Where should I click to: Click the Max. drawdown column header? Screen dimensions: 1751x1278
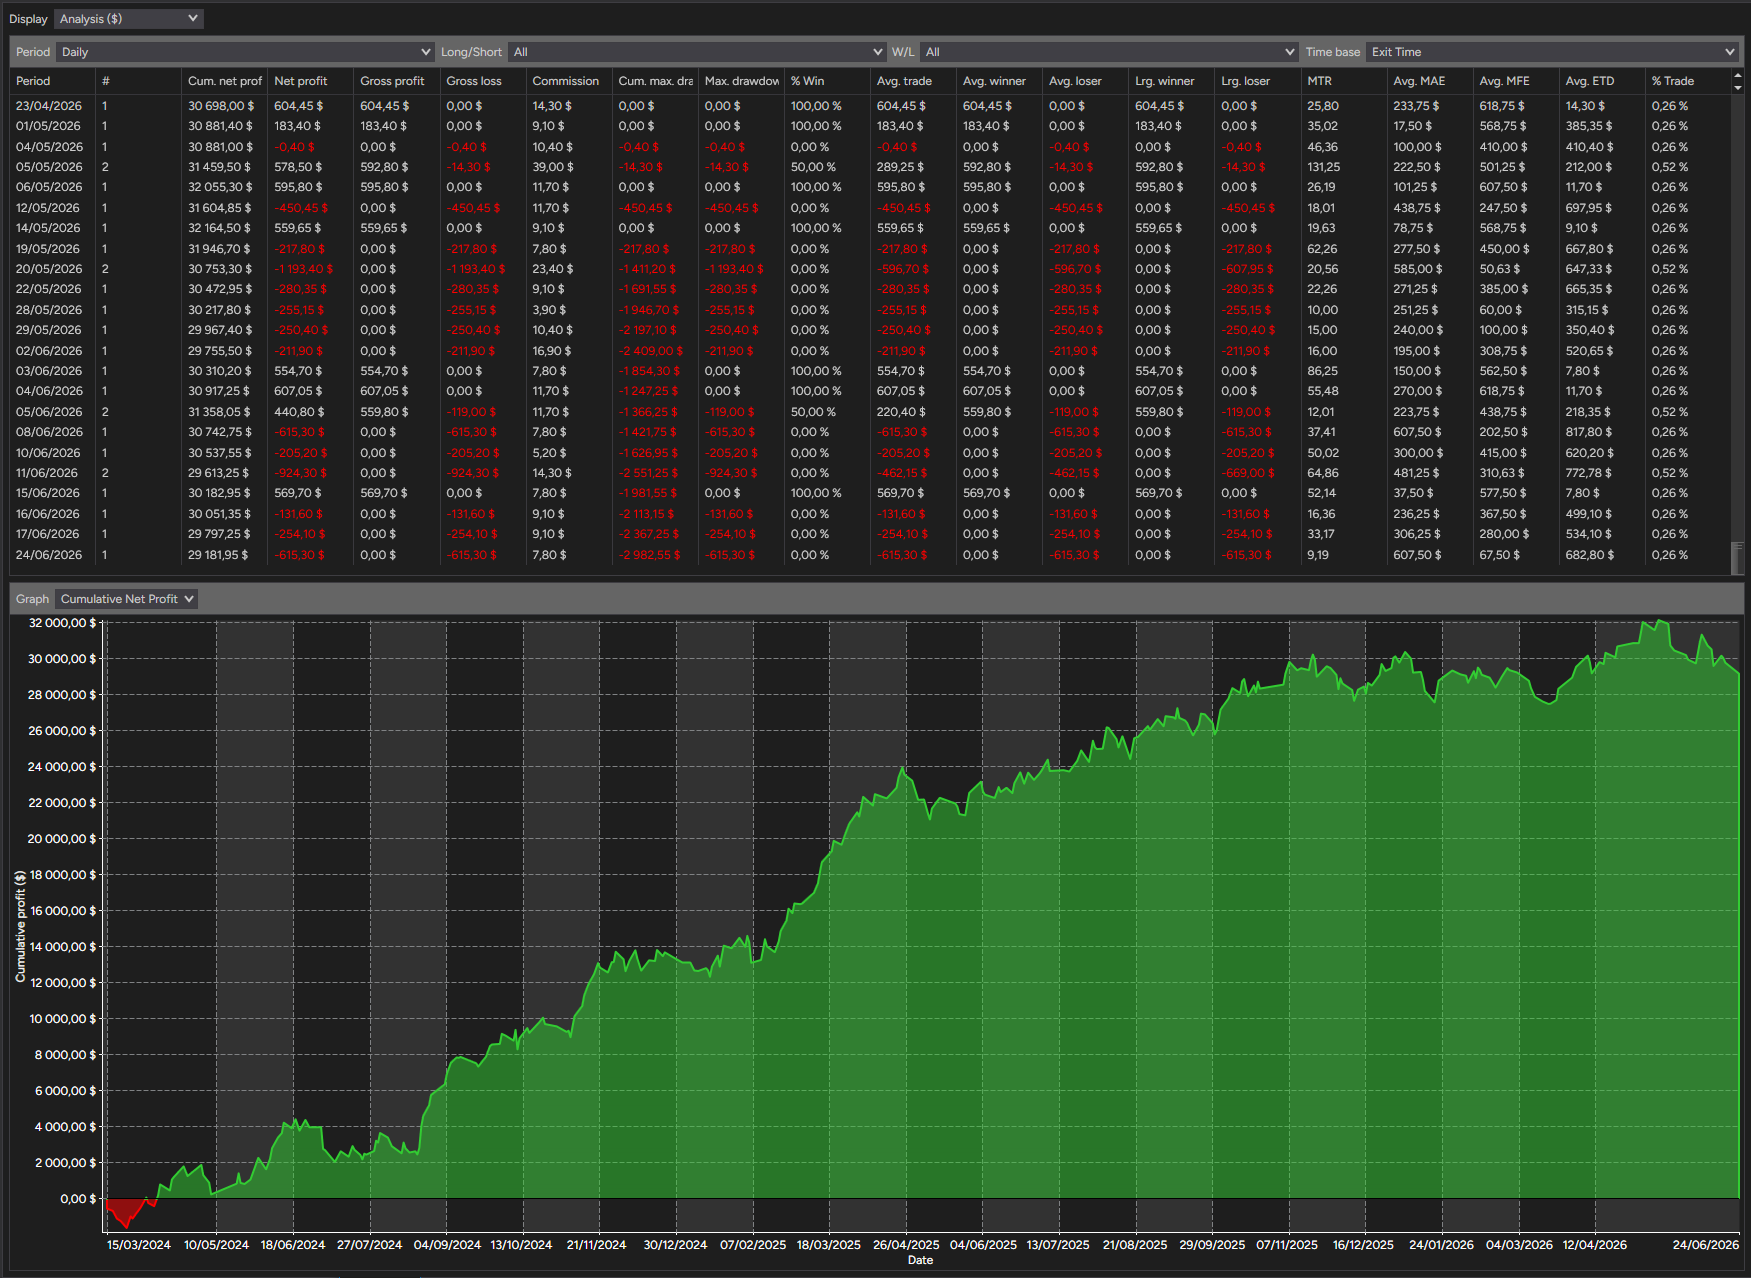tap(742, 81)
